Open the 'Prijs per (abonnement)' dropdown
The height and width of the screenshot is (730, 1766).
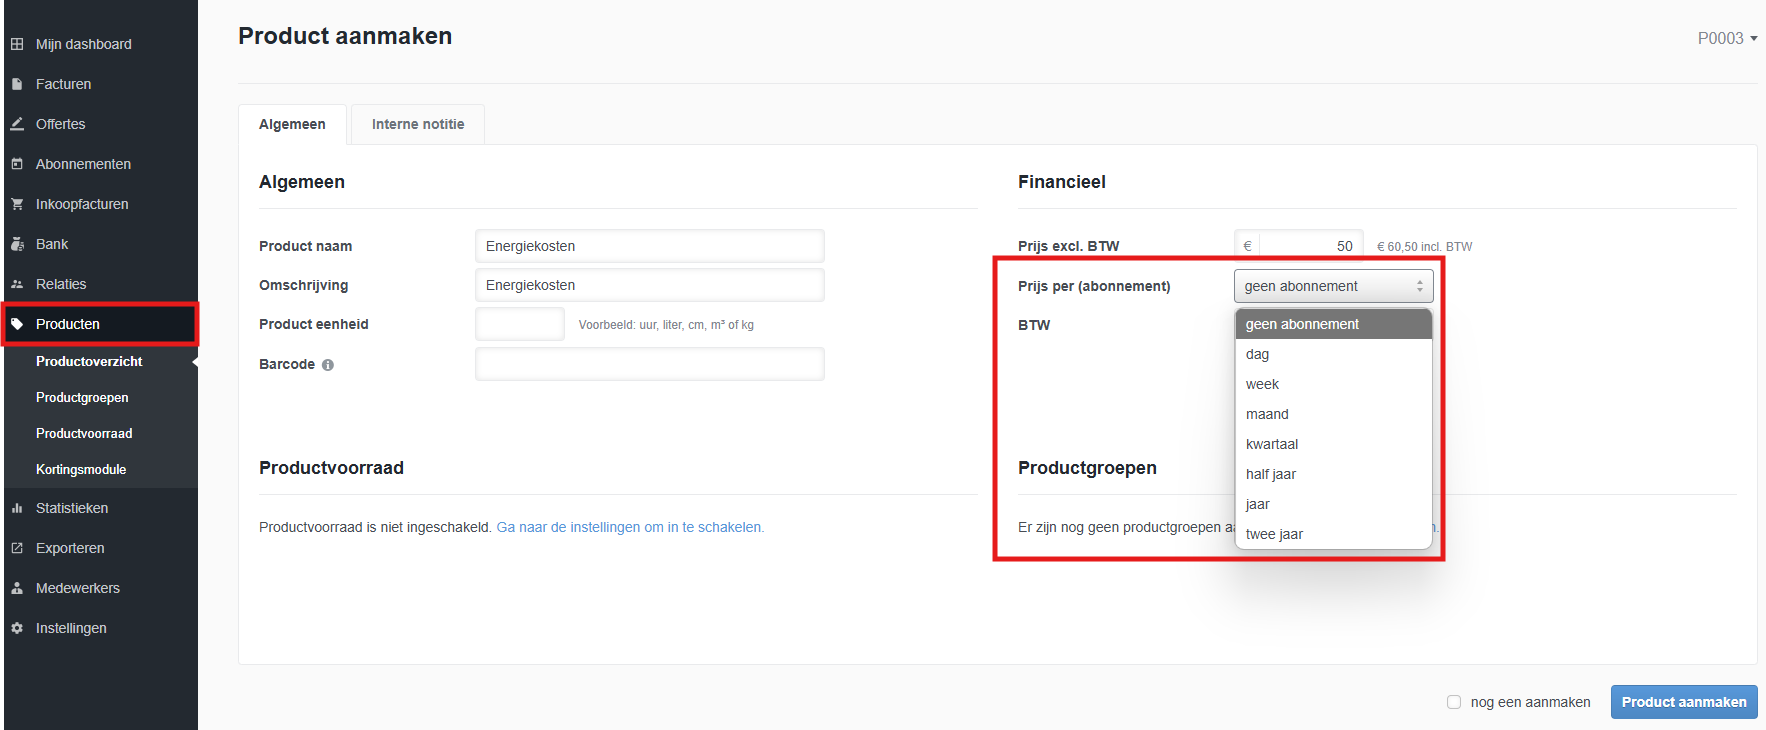1333,286
